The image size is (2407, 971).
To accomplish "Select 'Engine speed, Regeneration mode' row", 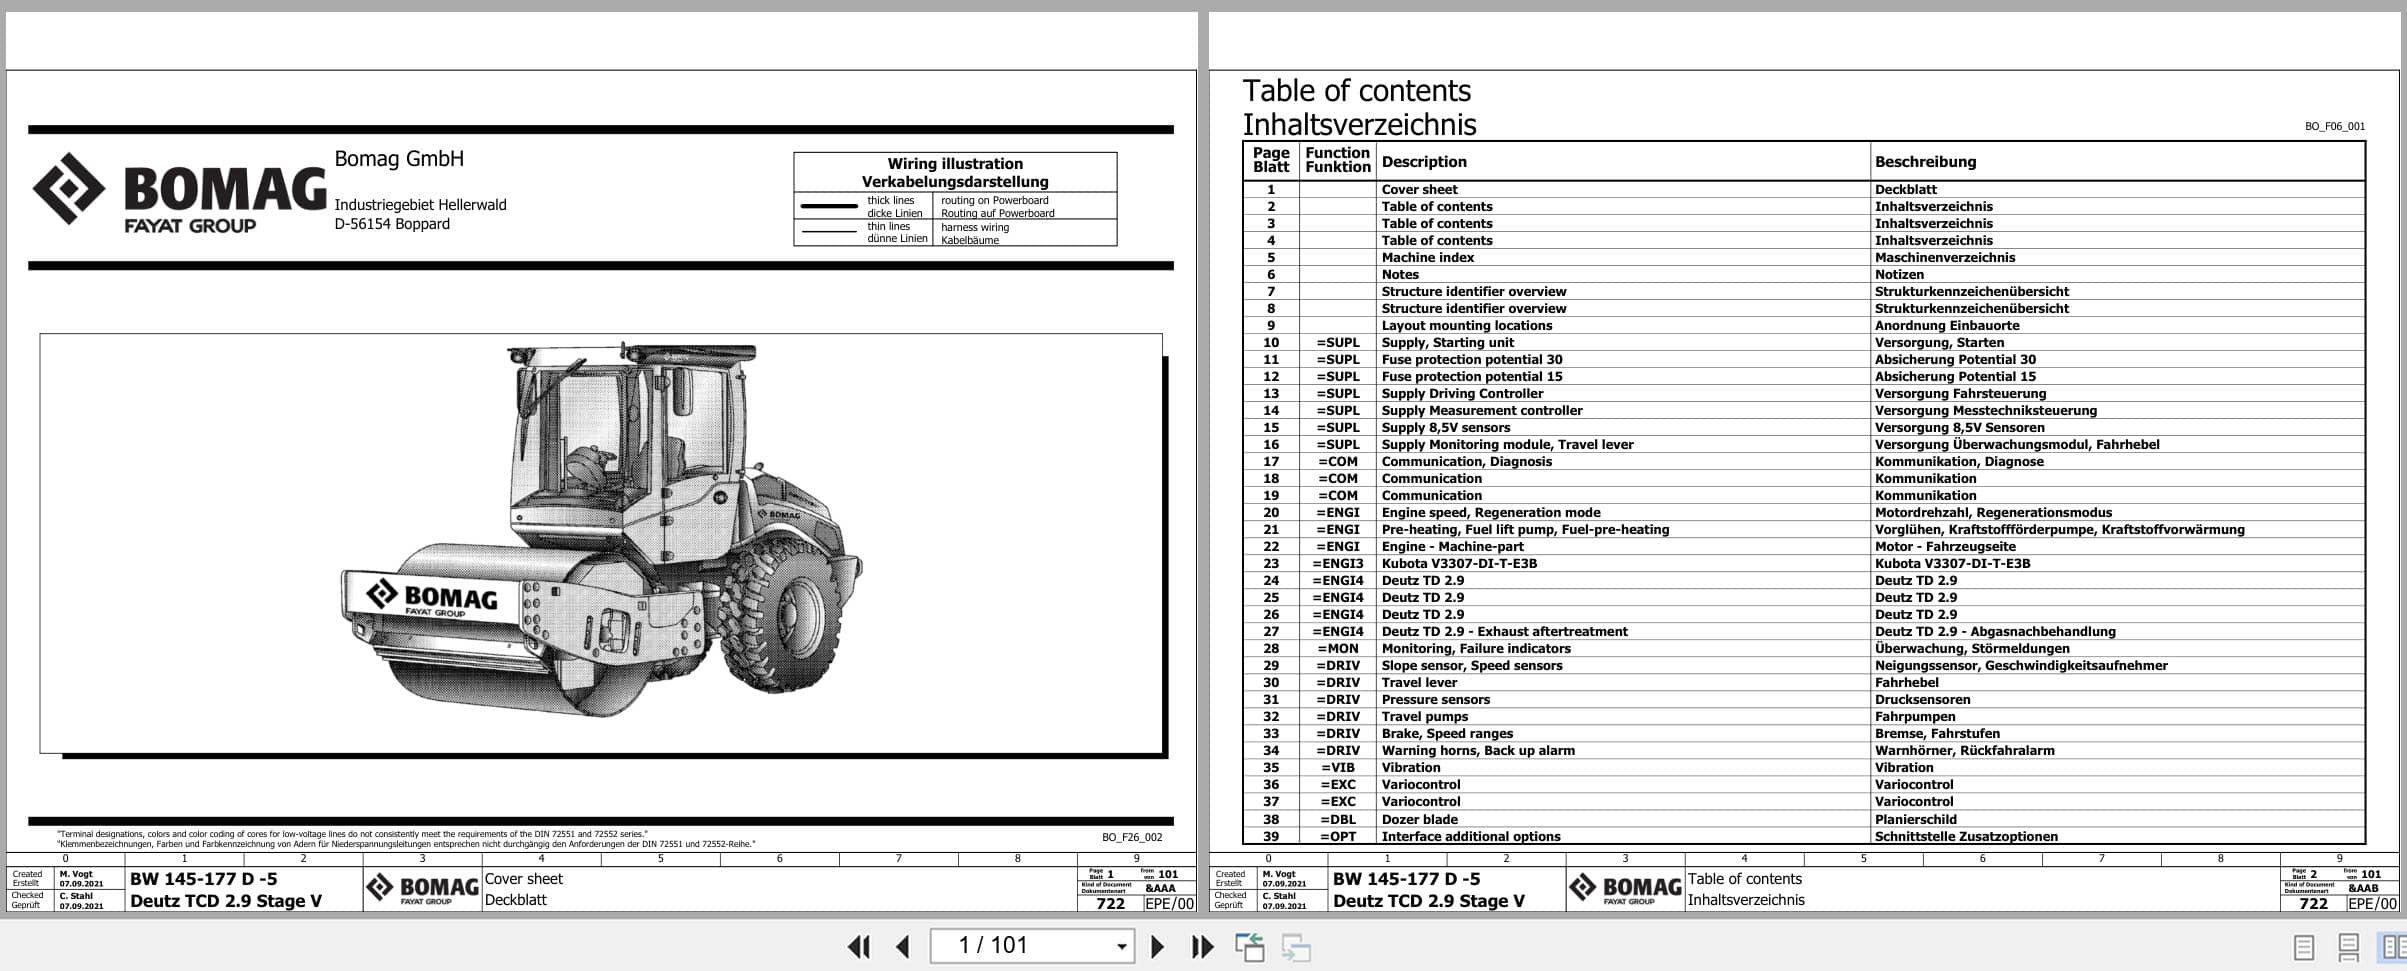I will pyautogui.click(x=1804, y=512).
